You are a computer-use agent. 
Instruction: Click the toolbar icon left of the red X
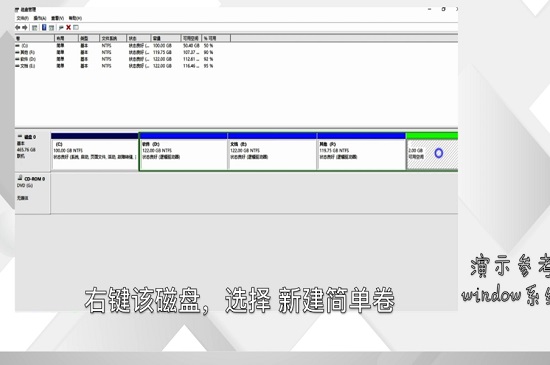coord(61,27)
